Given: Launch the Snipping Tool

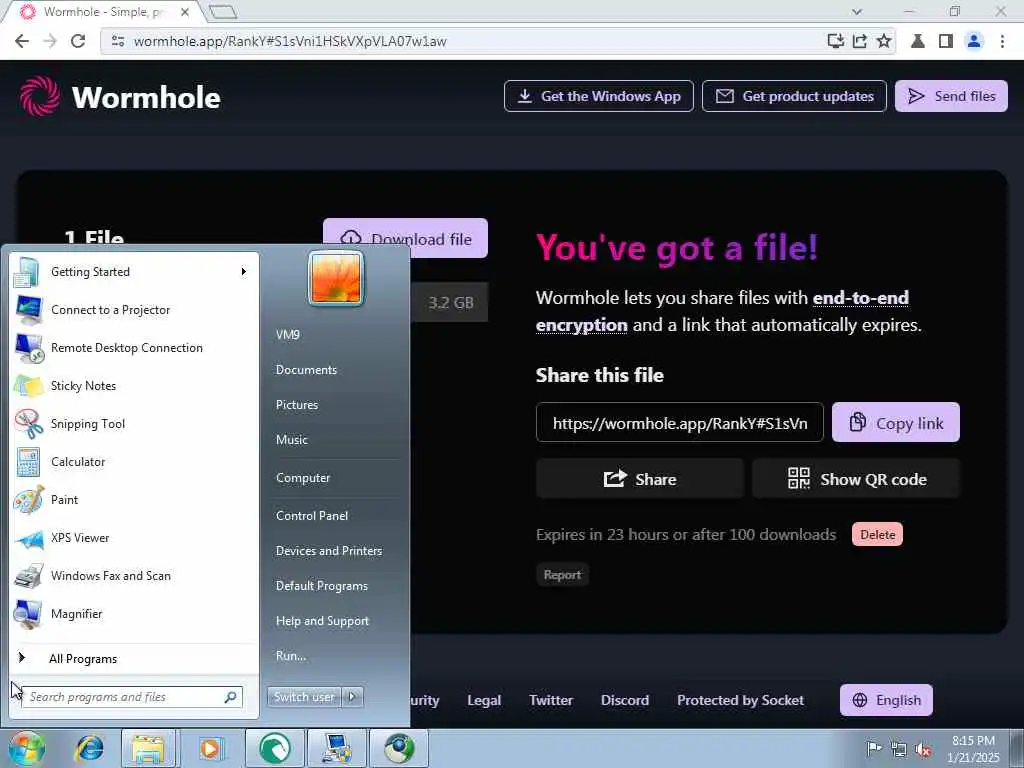Looking at the screenshot, I should click(133, 423).
